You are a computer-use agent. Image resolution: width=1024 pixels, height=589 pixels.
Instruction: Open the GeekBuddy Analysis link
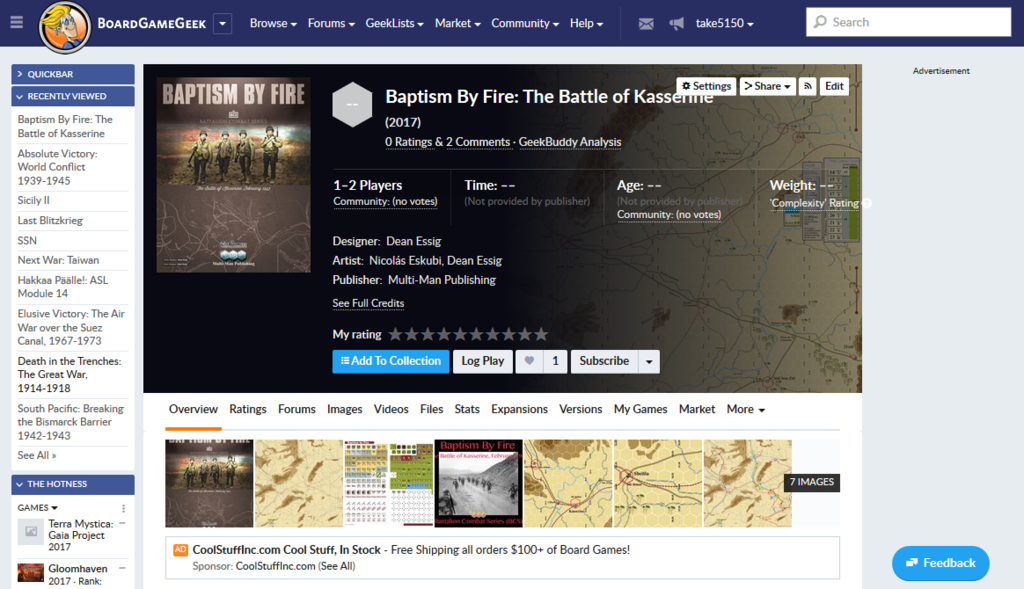pos(569,142)
